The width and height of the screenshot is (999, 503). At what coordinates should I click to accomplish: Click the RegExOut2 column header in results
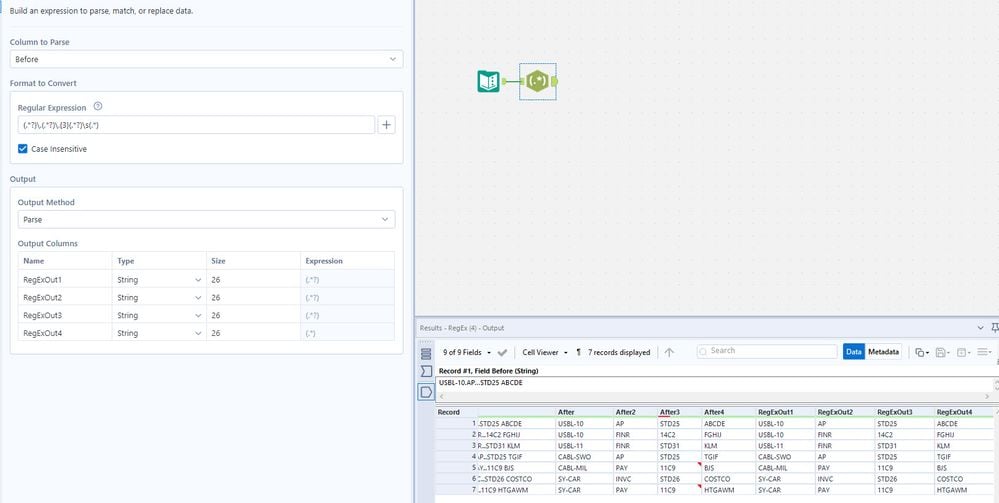tap(845, 412)
